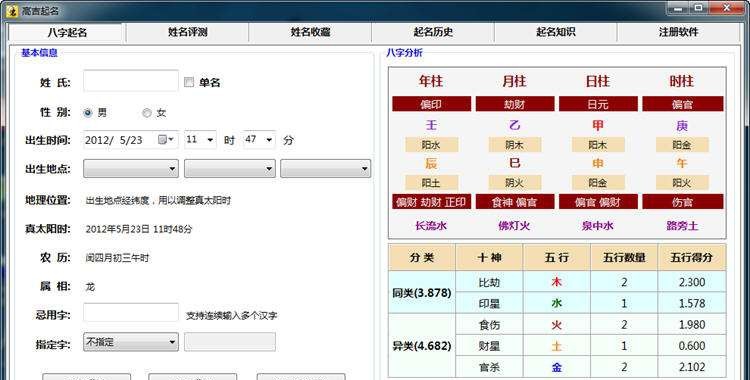Select the heavenly stem 庚

(x=682, y=125)
